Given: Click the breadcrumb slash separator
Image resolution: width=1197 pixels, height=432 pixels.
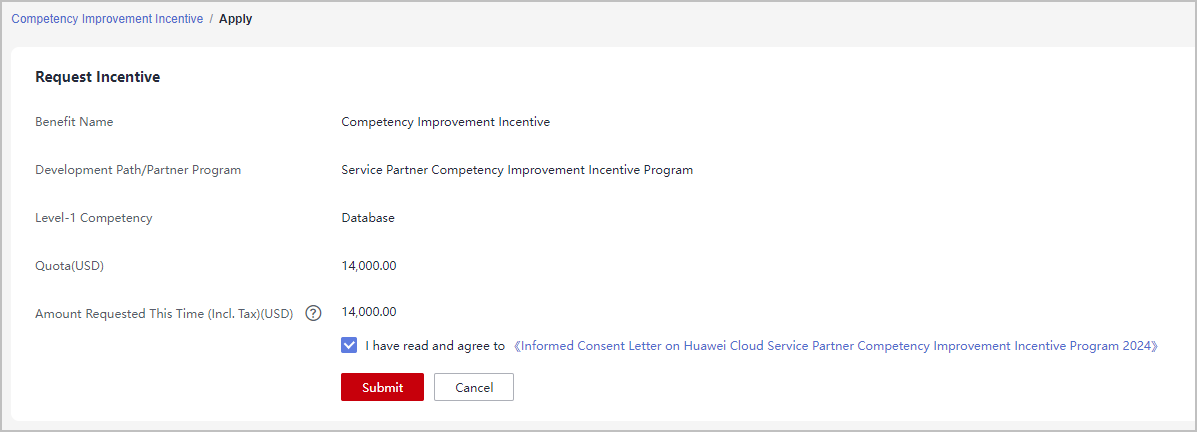Looking at the screenshot, I should click(x=211, y=19).
